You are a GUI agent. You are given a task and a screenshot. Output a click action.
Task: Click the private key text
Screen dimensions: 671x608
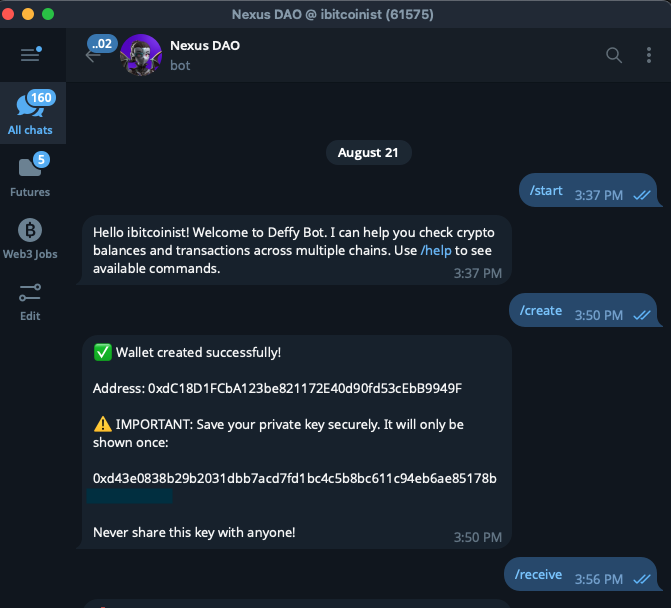click(x=294, y=478)
